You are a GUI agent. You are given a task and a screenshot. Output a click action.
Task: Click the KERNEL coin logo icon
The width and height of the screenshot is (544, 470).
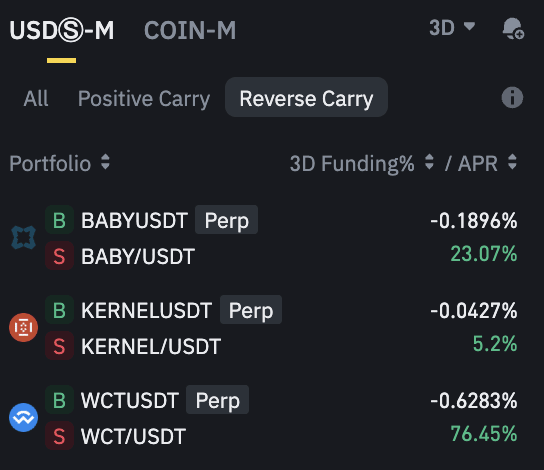click(23, 327)
